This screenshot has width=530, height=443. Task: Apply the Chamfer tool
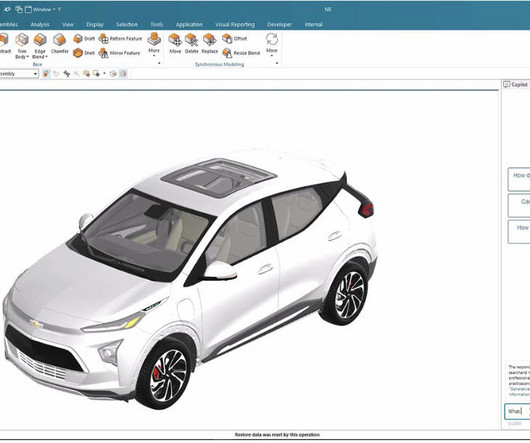pos(59,44)
